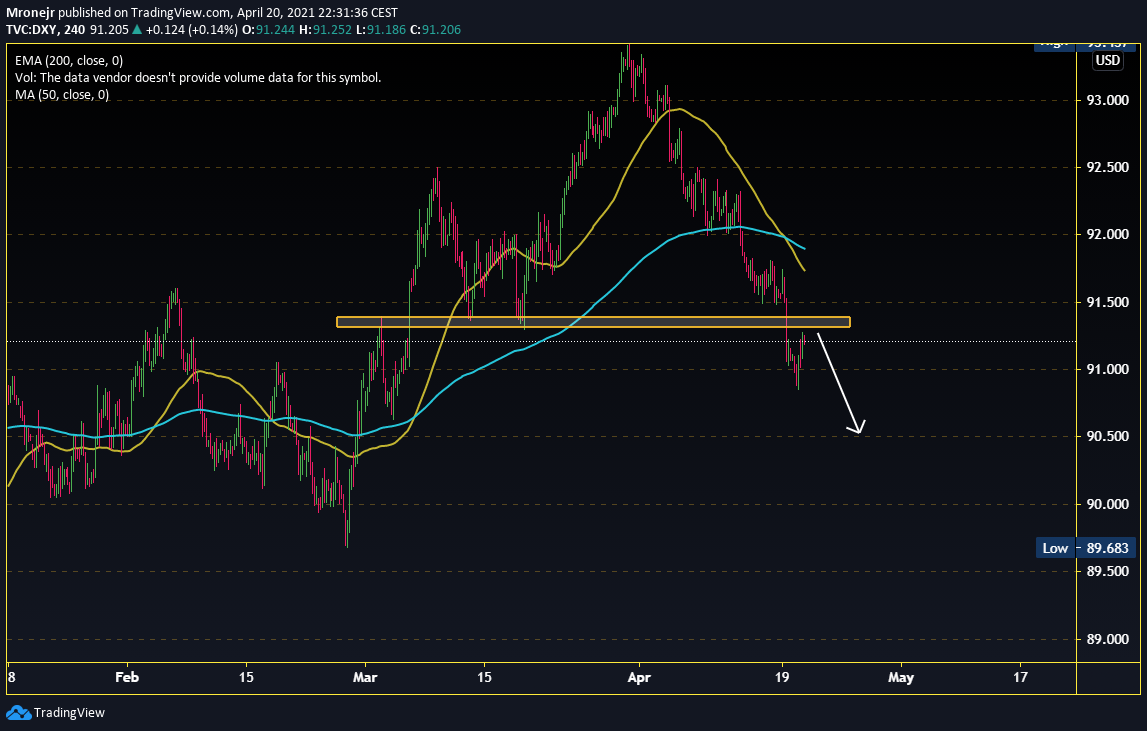The width and height of the screenshot is (1147, 731).
Task: Click the 92.500 price axis label
Action: coord(1107,168)
